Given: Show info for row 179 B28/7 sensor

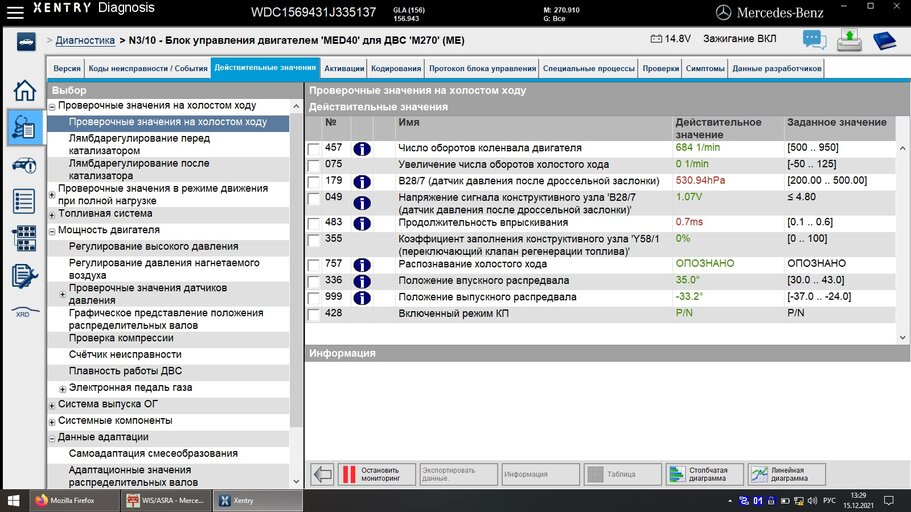Looking at the screenshot, I should click(362, 182).
